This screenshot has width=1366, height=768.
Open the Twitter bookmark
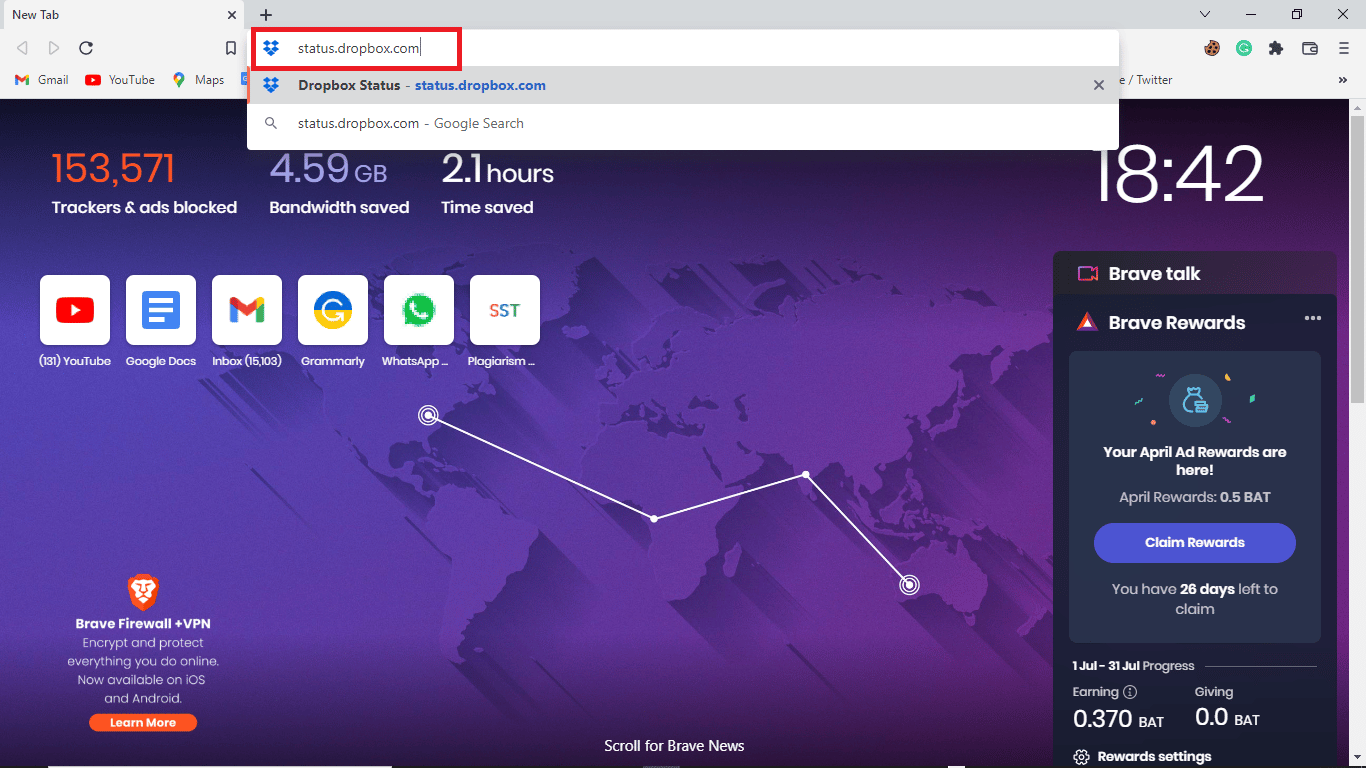click(x=1147, y=80)
